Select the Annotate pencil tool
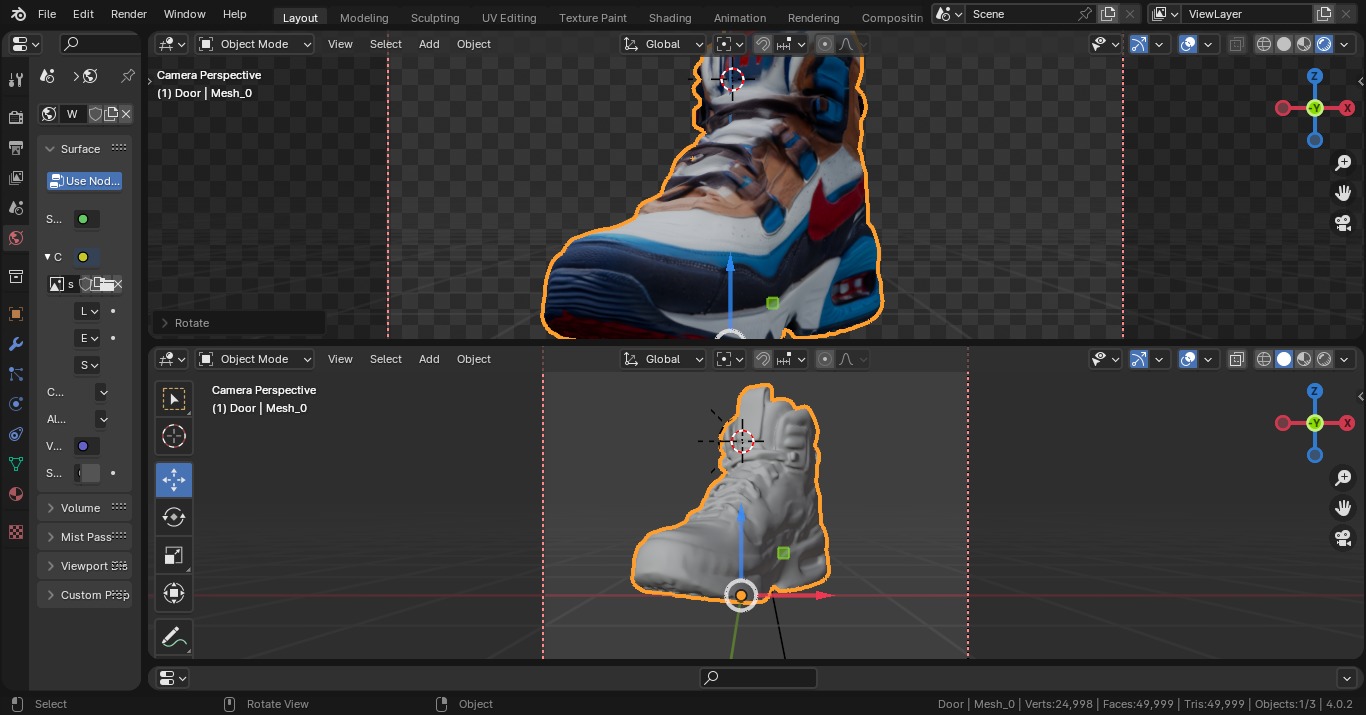The width and height of the screenshot is (1366, 715). point(174,637)
